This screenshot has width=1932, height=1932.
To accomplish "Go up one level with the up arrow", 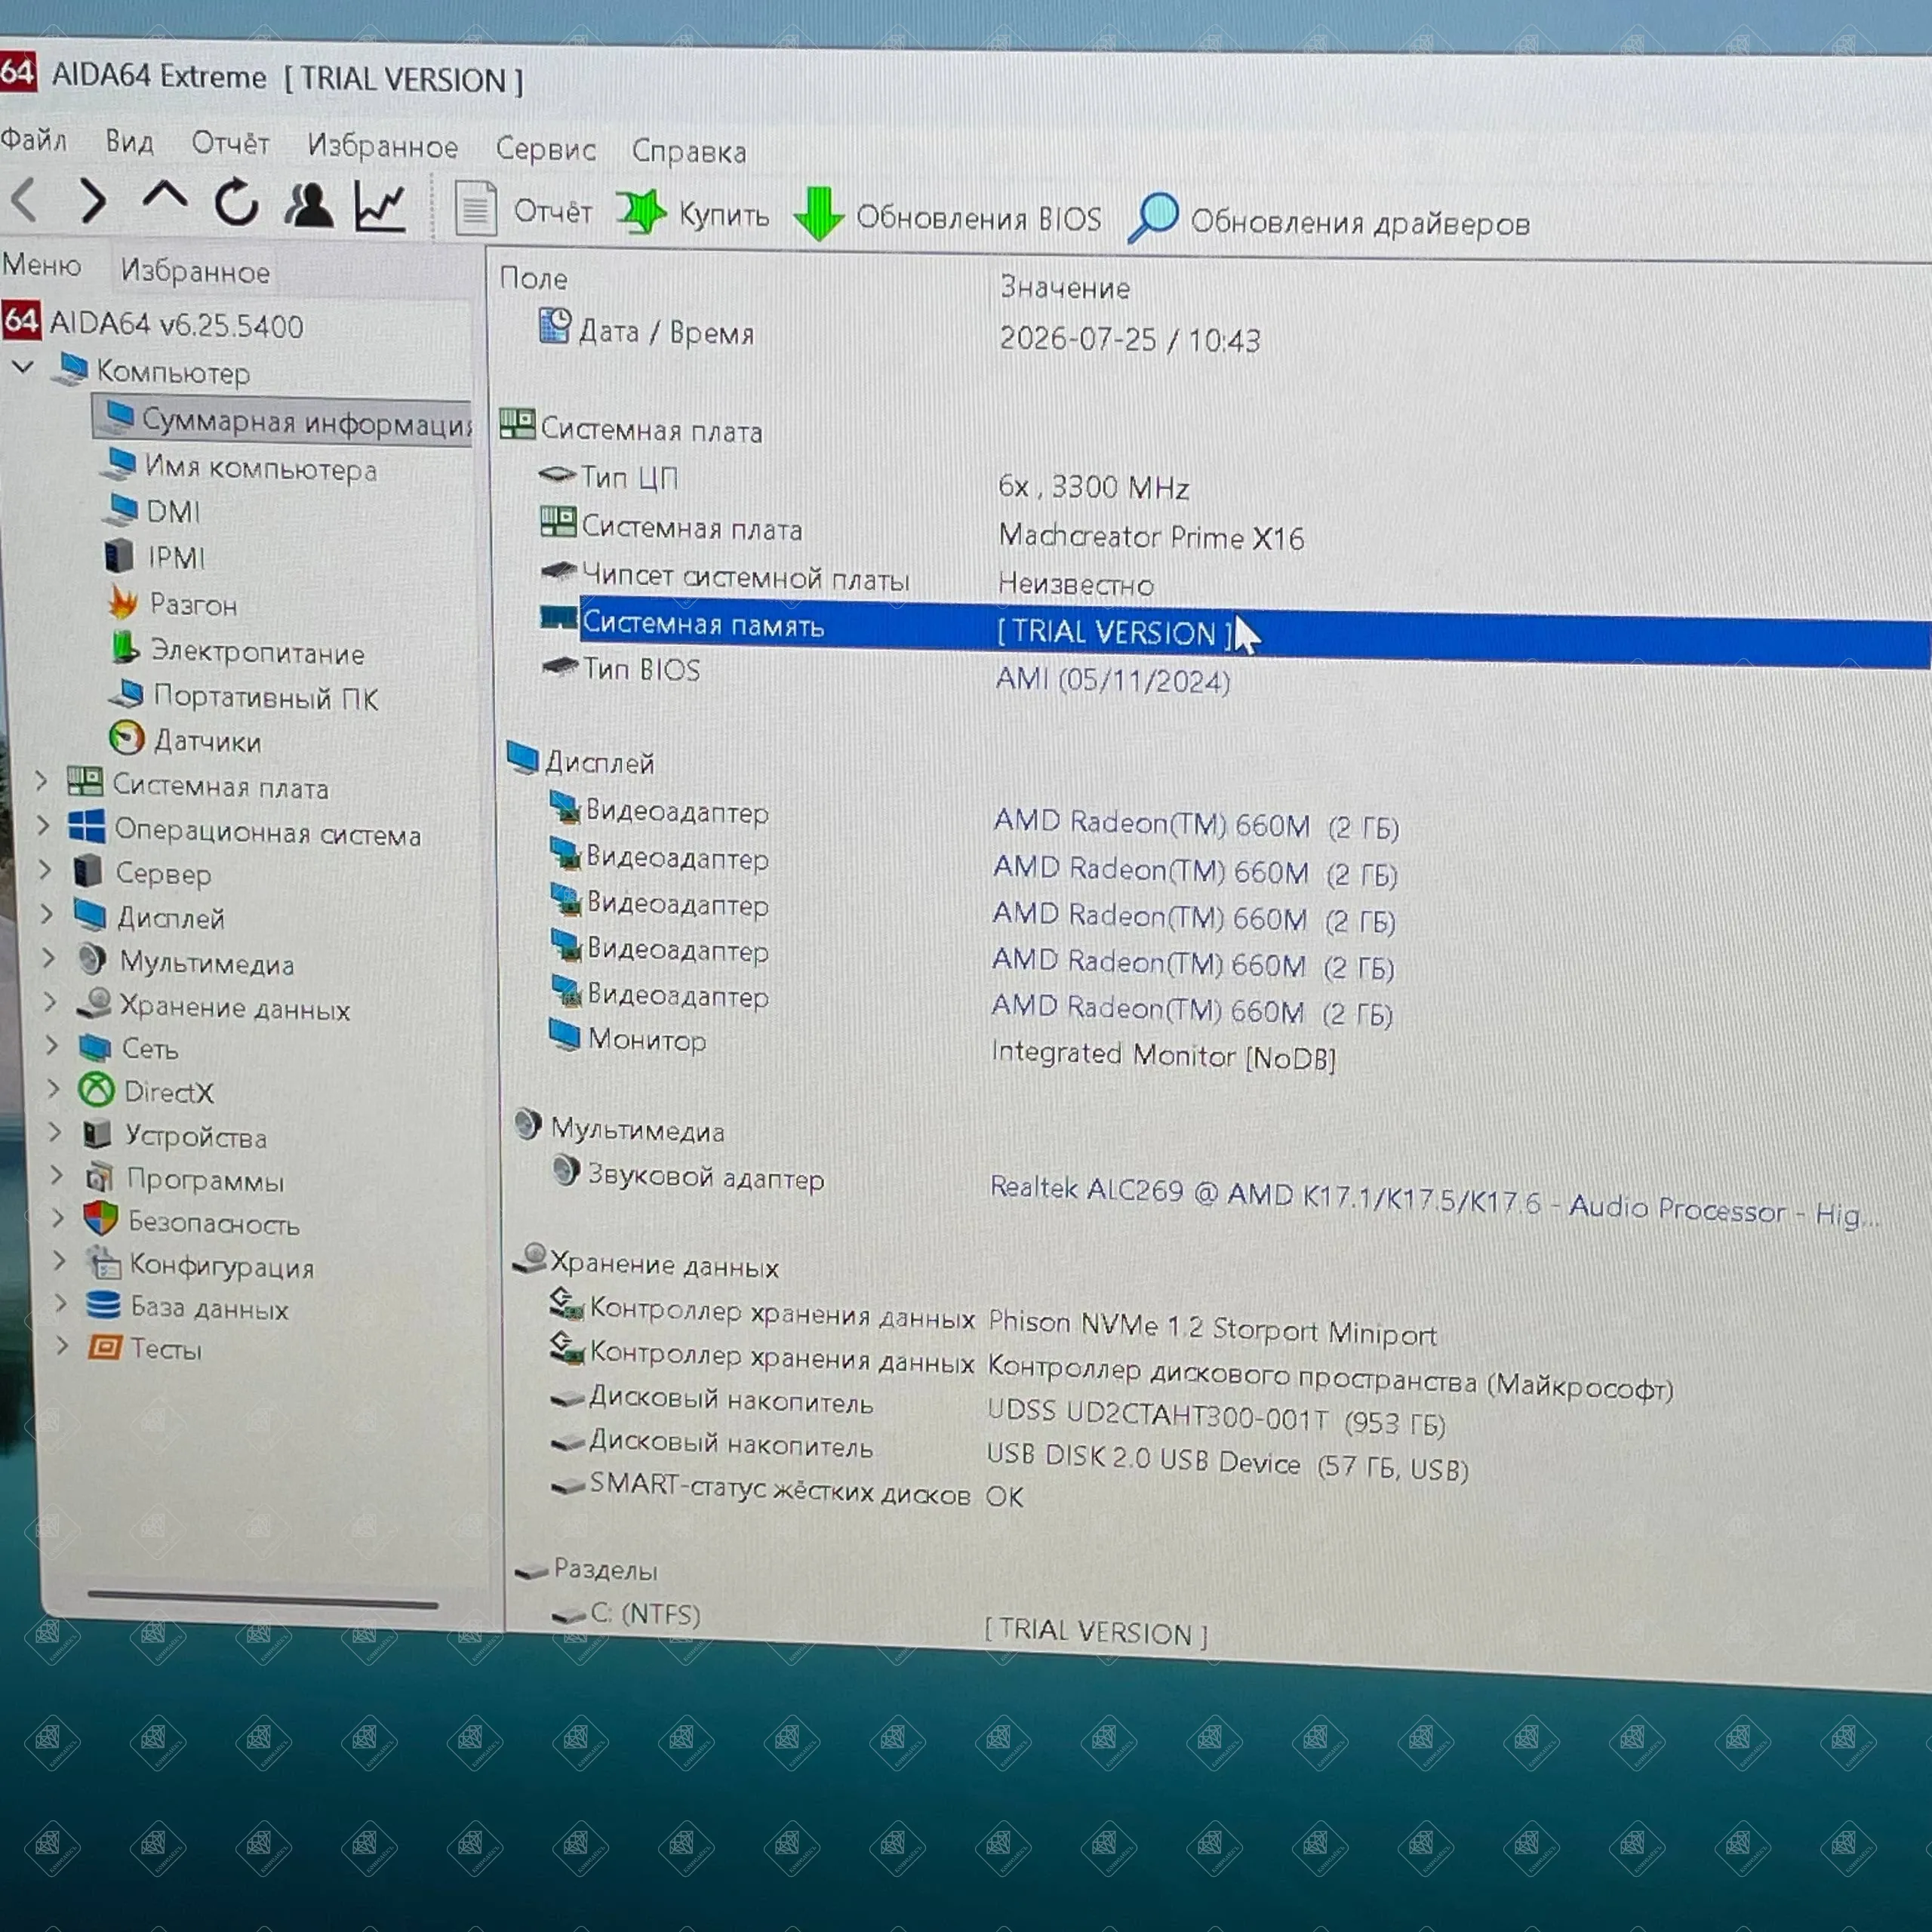I will pos(164,196).
